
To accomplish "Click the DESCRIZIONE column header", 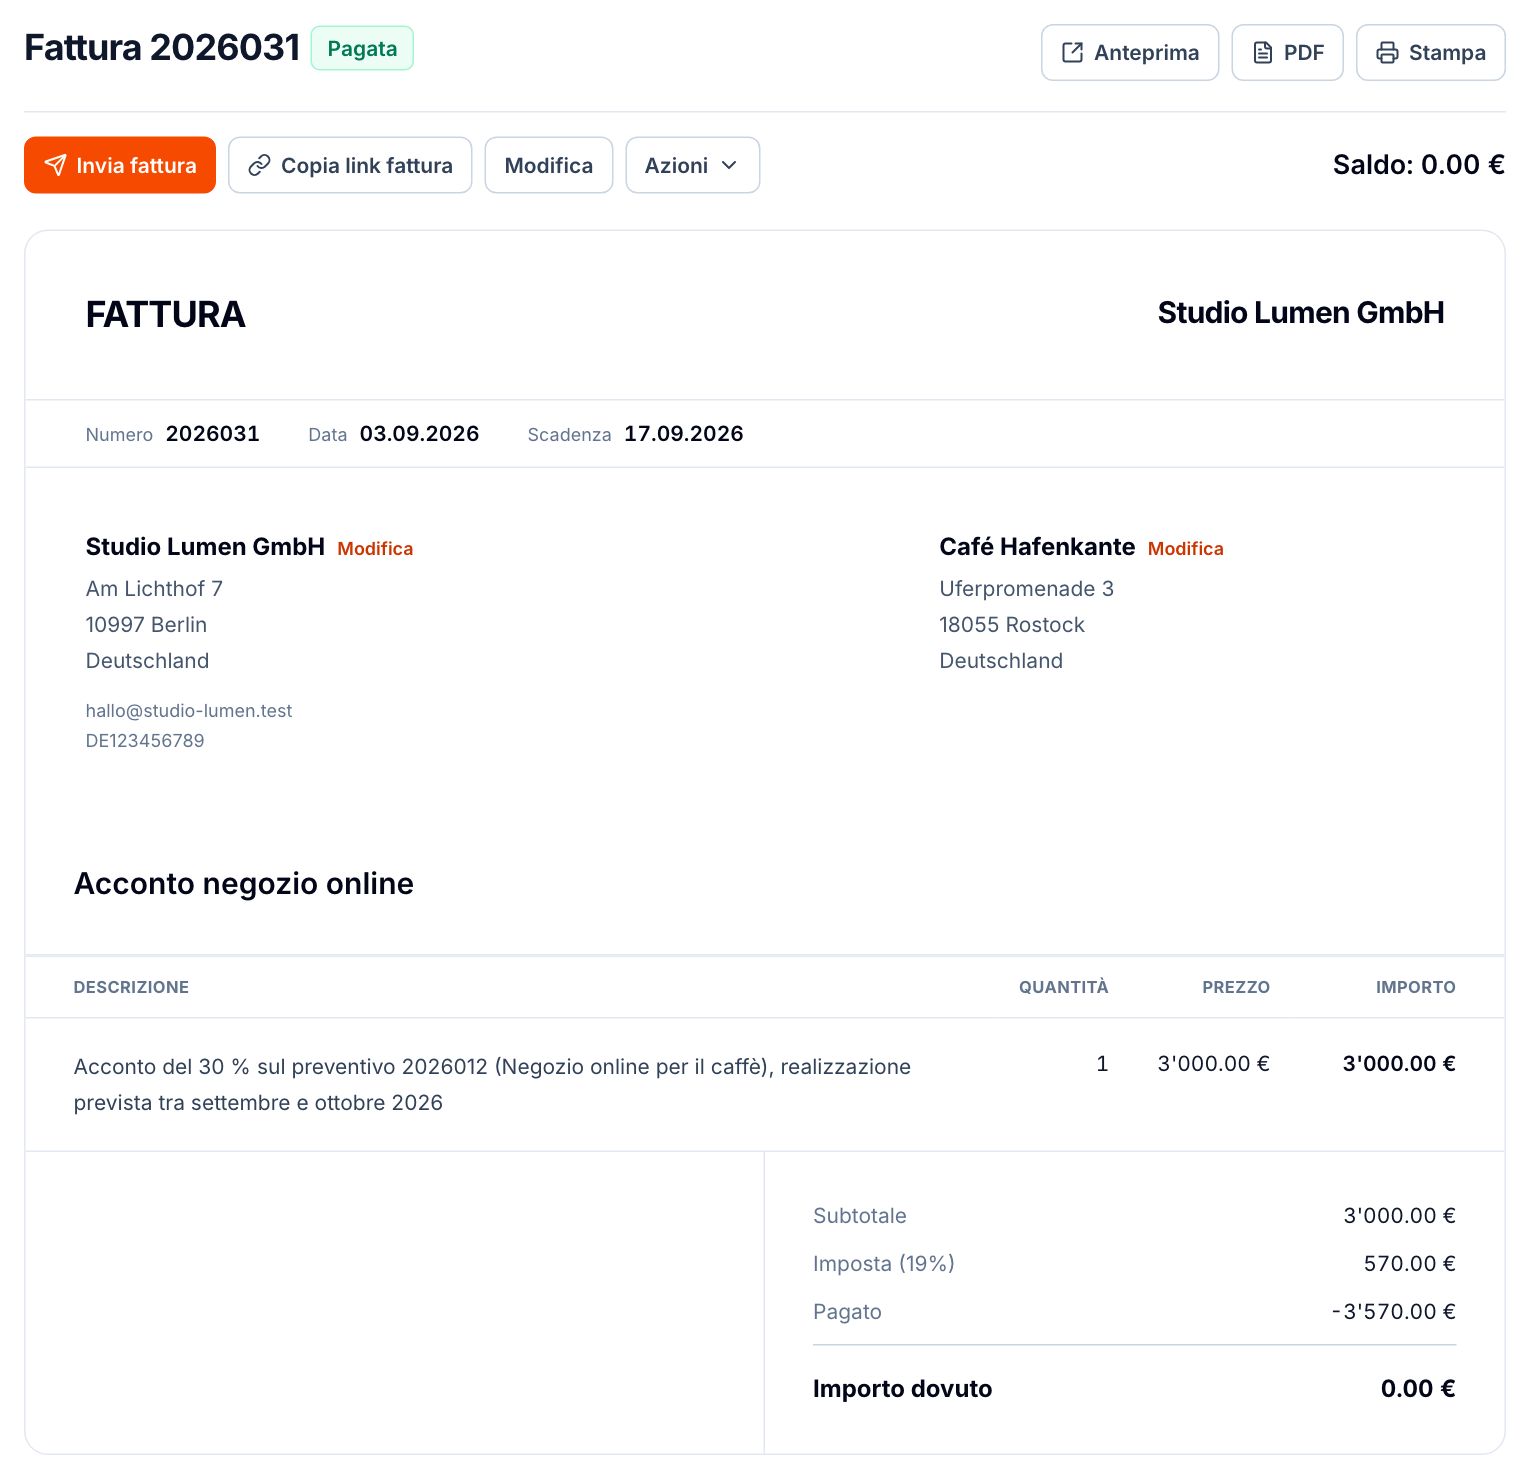I will point(131,987).
